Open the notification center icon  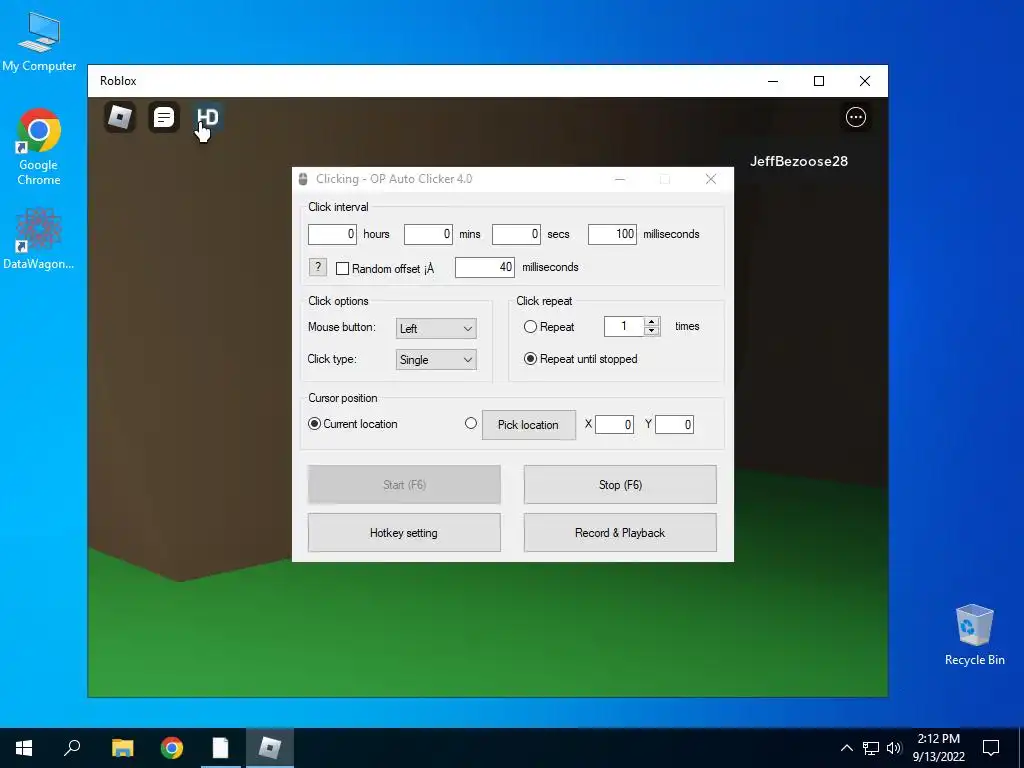click(991, 748)
